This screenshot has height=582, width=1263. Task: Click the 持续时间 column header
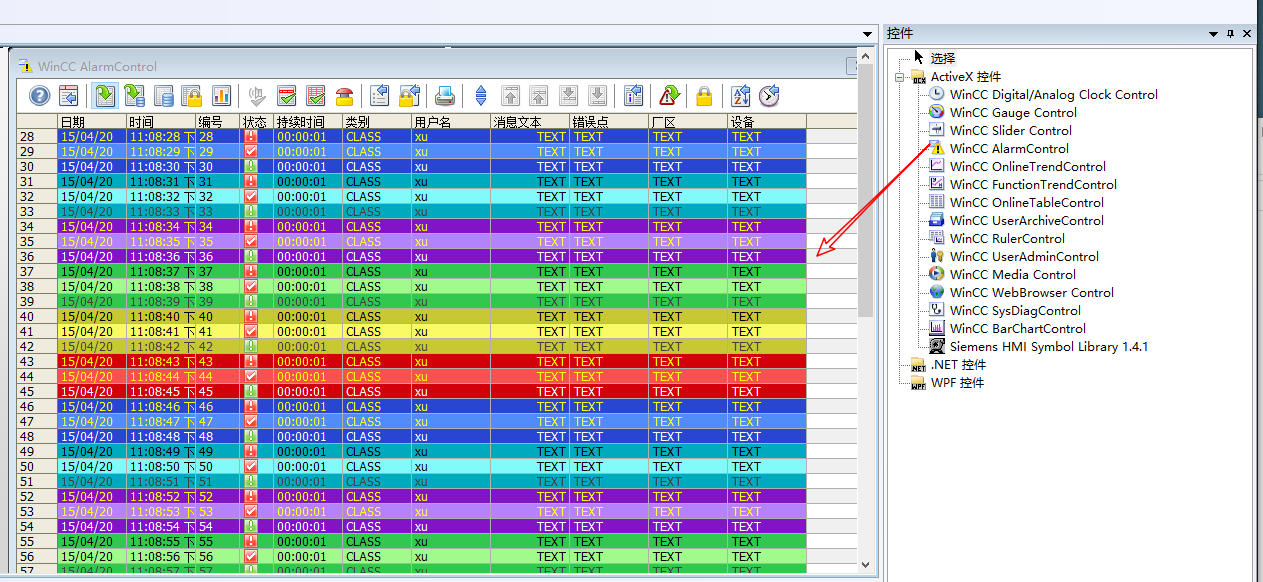(308, 121)
